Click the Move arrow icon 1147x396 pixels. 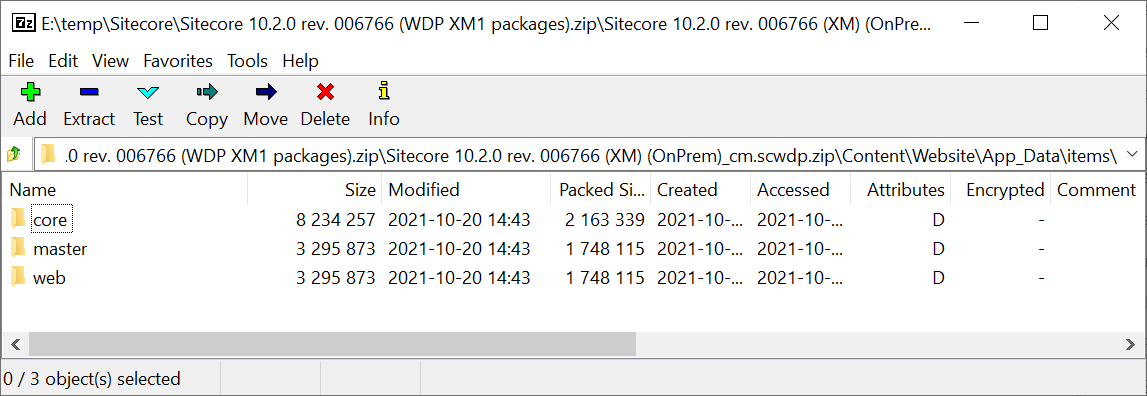pos(266,91)
